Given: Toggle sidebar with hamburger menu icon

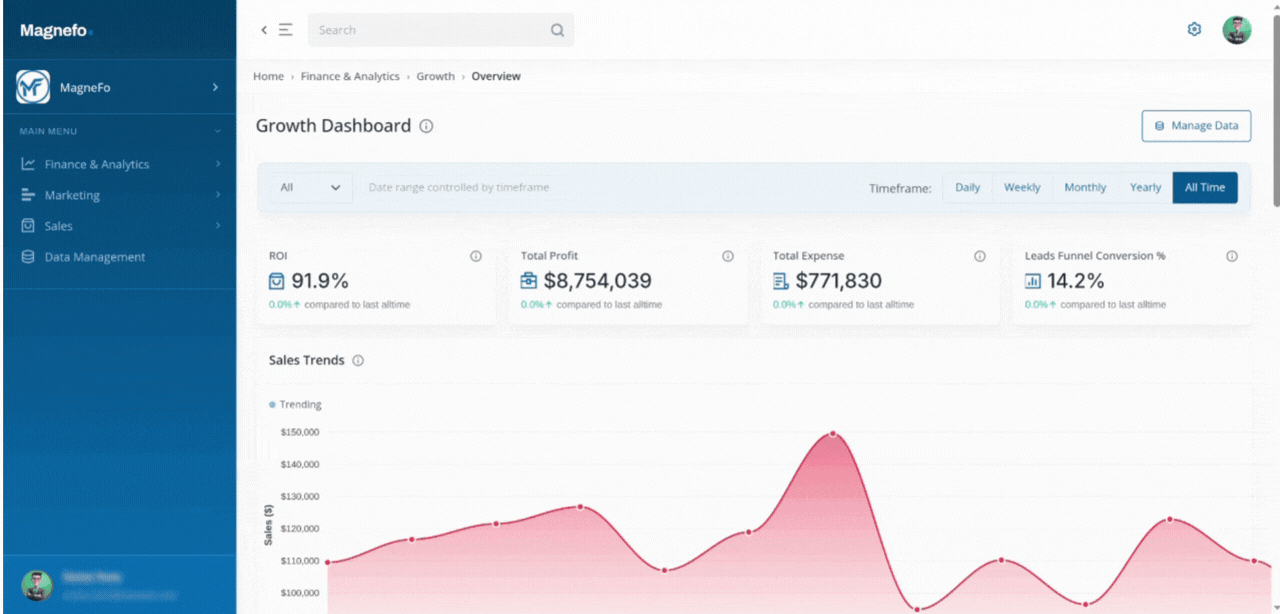Looking at the screenshot, I should coord(285,30).
